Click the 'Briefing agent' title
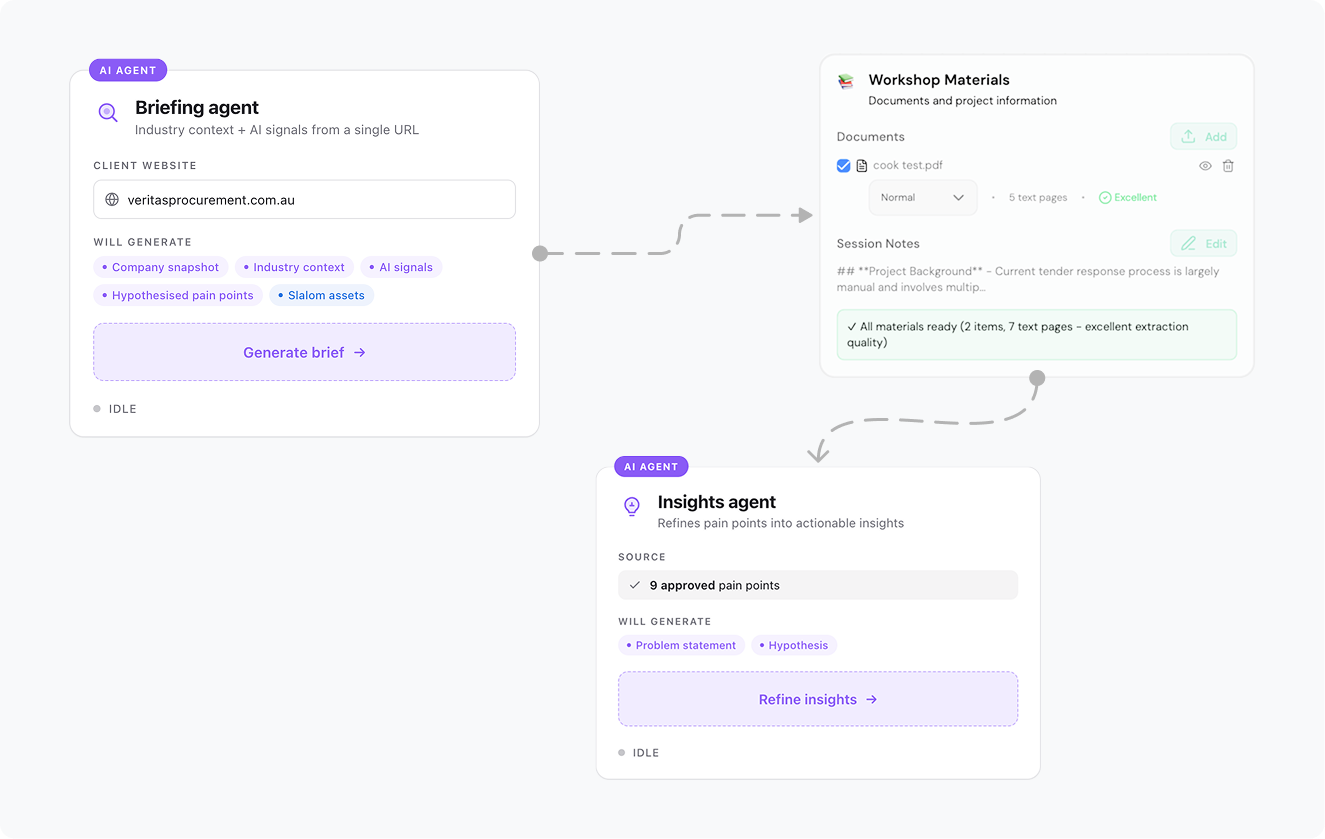The height and width of the screenshot is (839, 1325). 197,107
